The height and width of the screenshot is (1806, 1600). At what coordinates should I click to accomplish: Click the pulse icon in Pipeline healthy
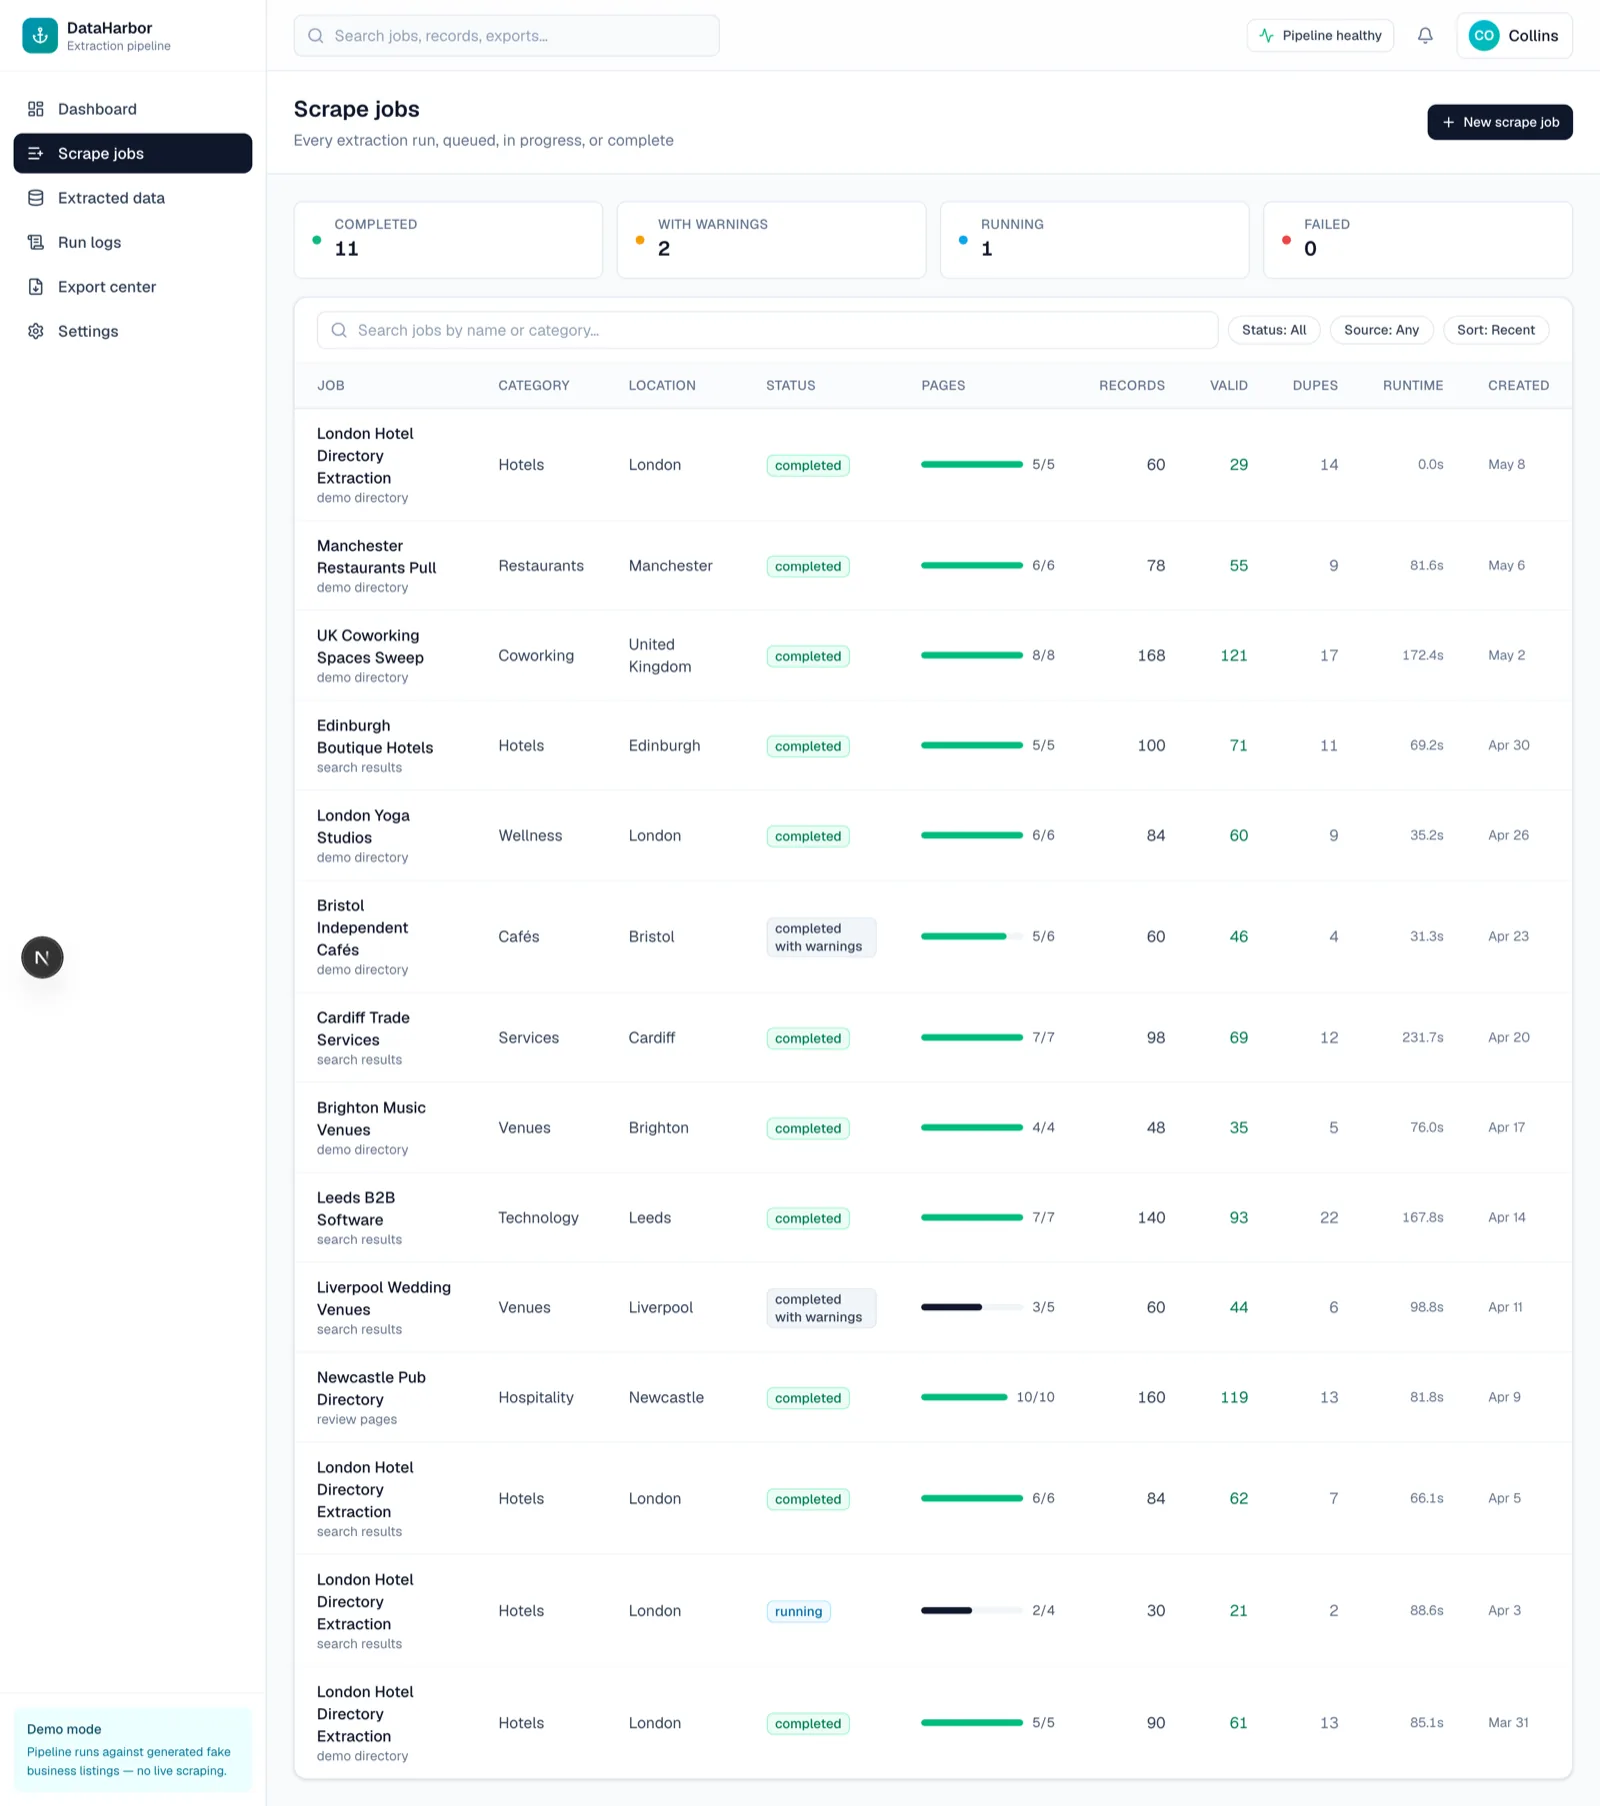(1267, 36)
